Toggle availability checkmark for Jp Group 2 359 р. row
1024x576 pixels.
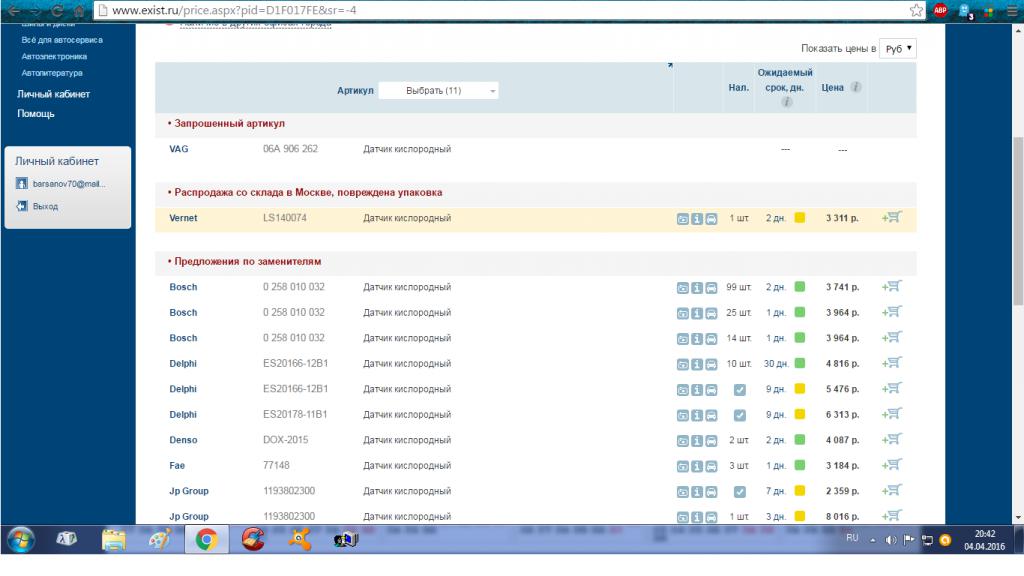point(739,492)
